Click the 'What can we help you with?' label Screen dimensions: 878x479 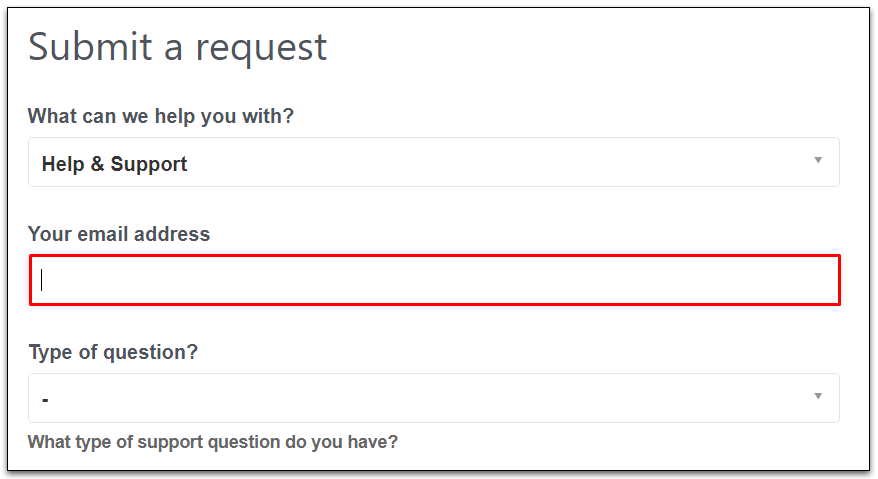(x=161, y=116)
